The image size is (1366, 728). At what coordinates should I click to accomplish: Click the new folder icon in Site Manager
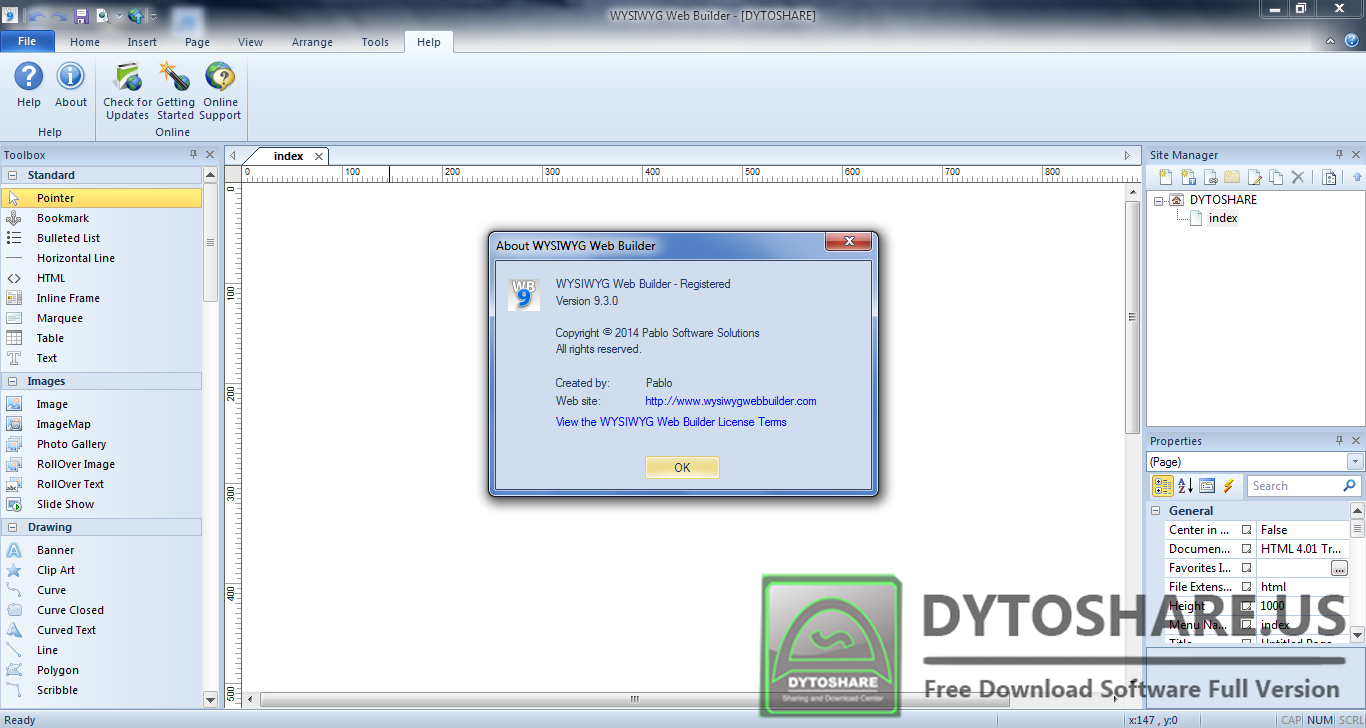(x=1232, y=177)
